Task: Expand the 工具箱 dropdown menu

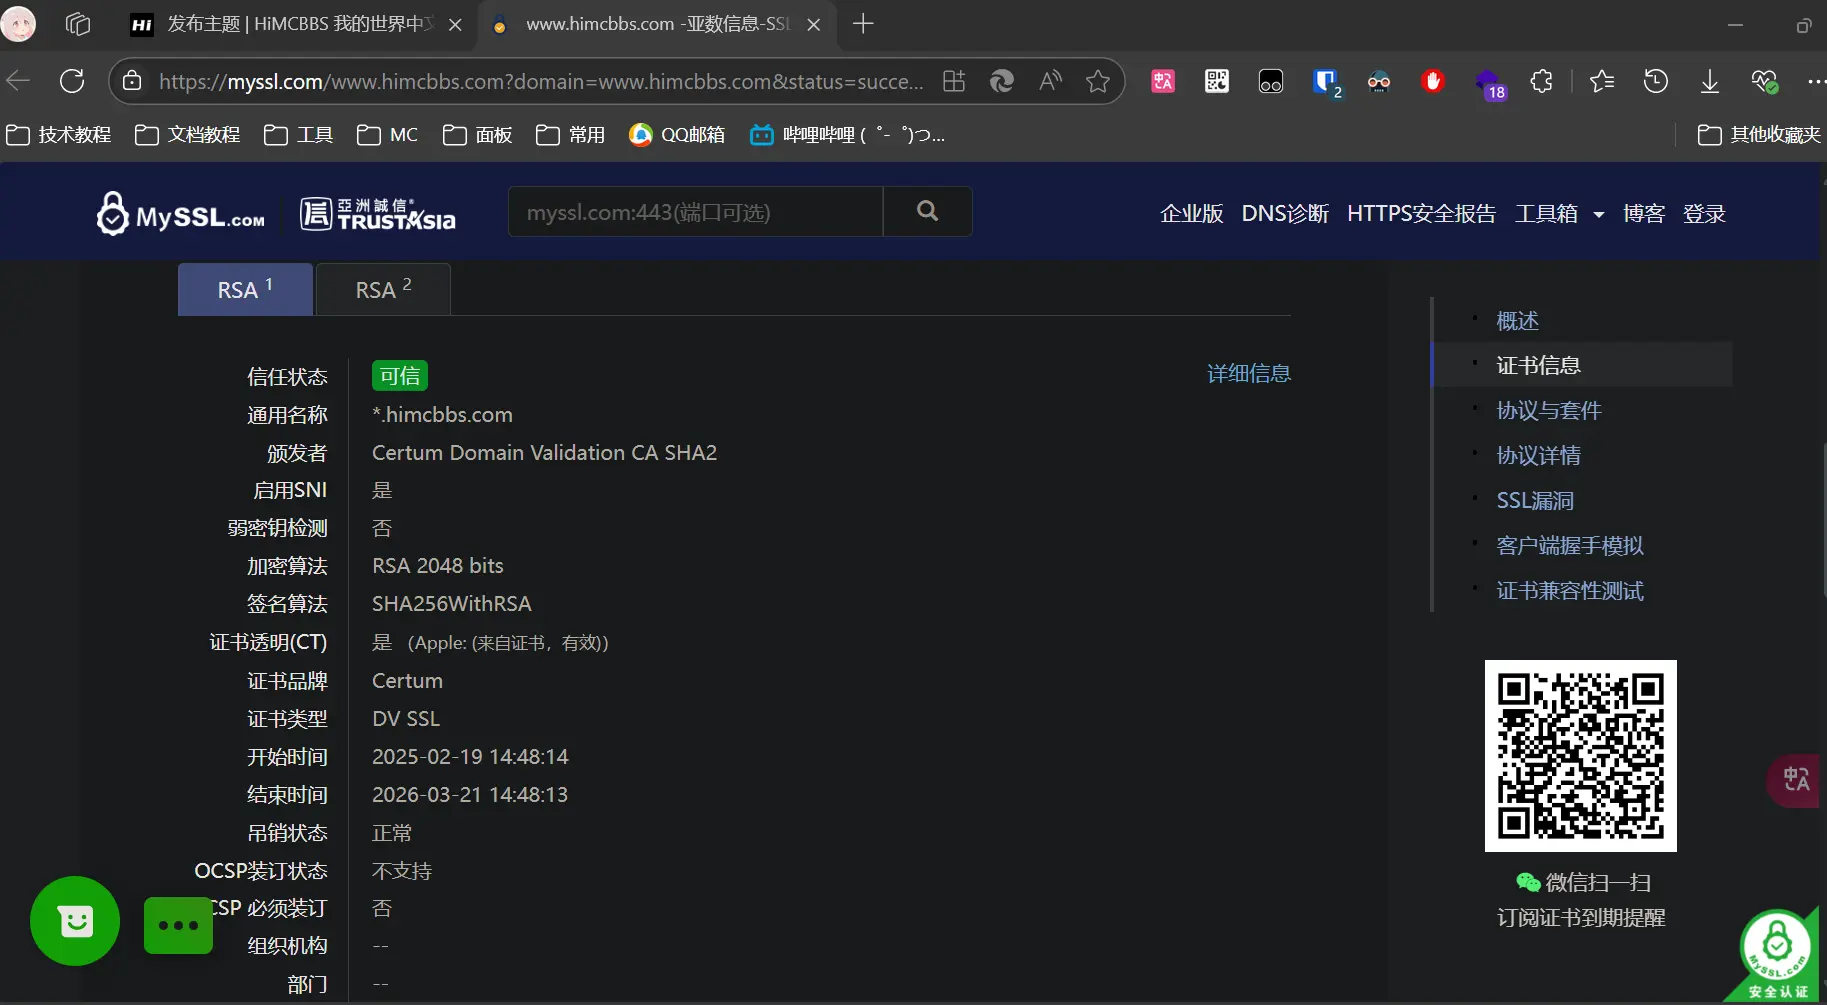Action: 1558,213
